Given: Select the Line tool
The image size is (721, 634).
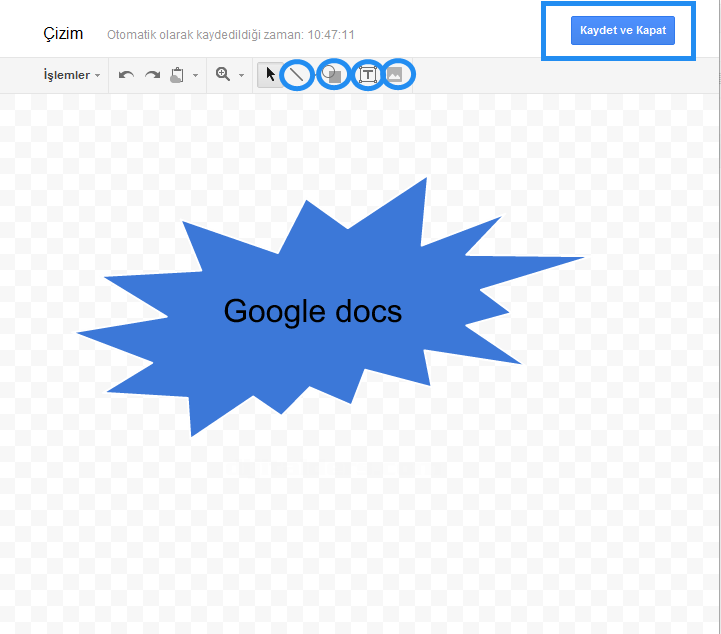Looking at the screenshot, I should [x=297, y=74].
